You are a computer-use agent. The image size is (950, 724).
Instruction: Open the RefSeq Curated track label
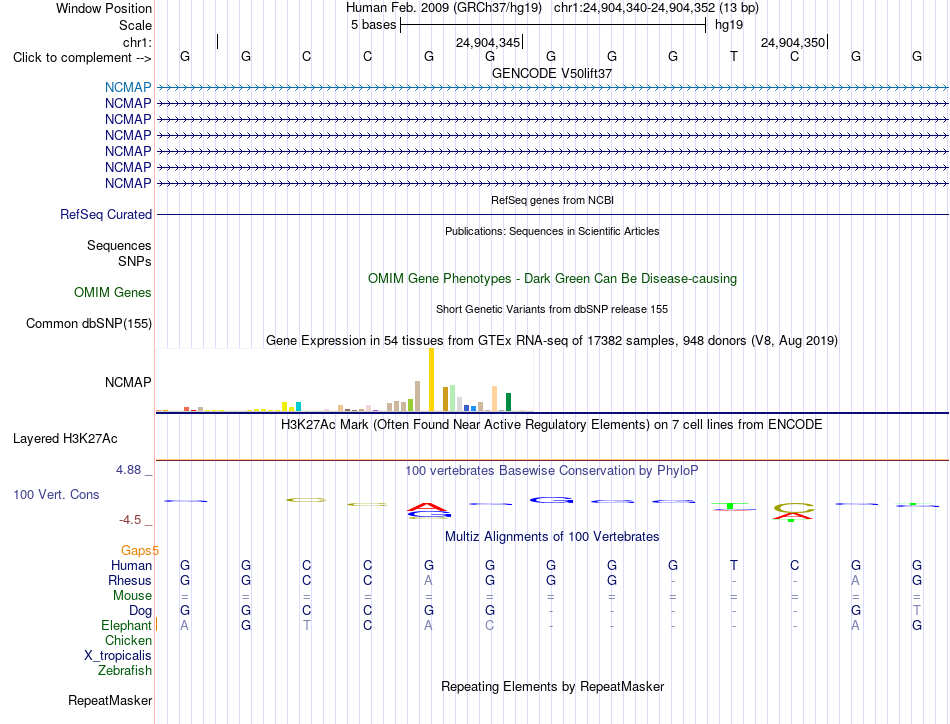click(106, 214)
